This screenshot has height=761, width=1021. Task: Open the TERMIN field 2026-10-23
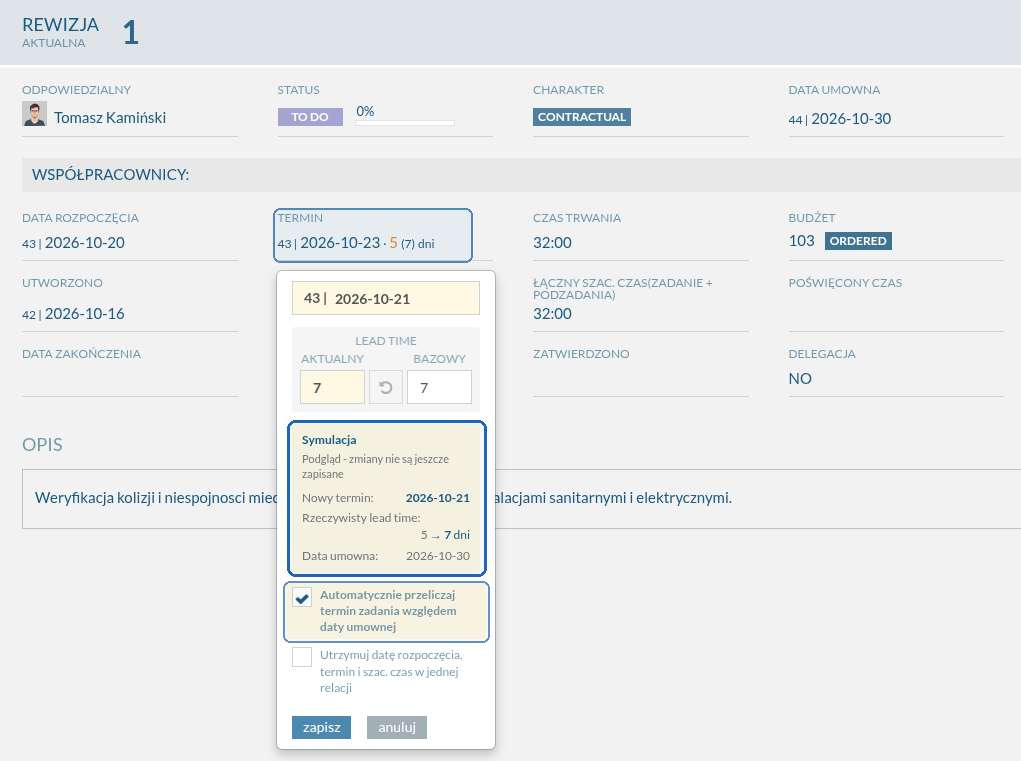[373, 236]
